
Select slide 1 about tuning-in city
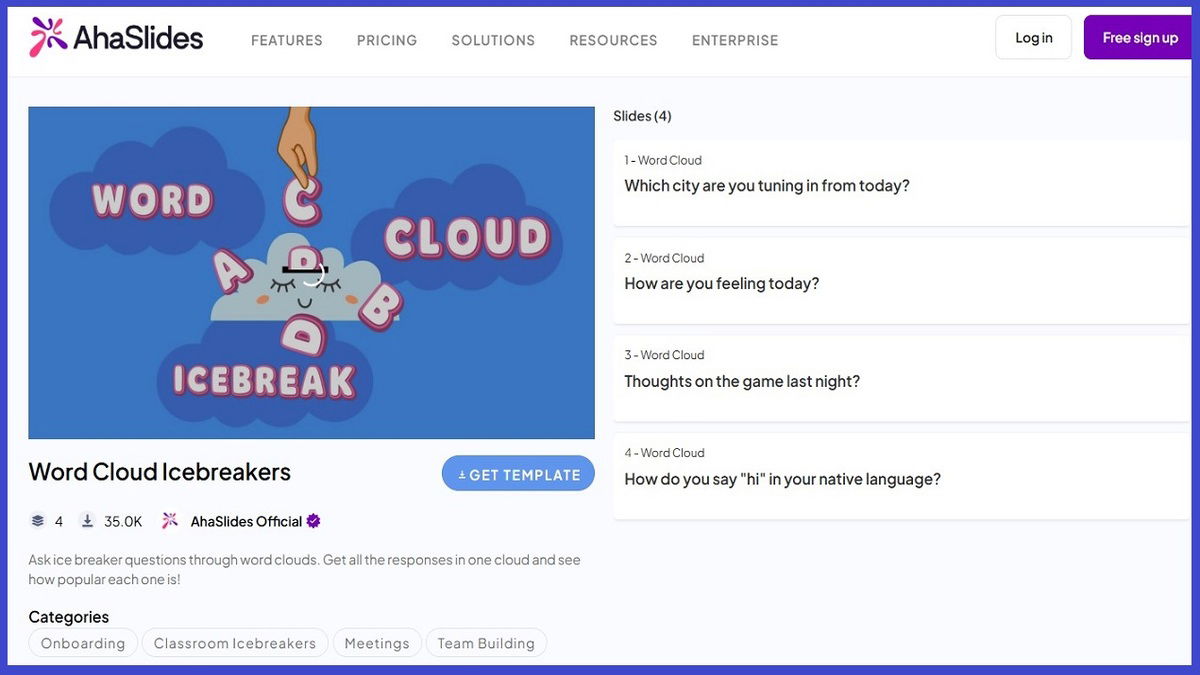[x=900, y=183]
